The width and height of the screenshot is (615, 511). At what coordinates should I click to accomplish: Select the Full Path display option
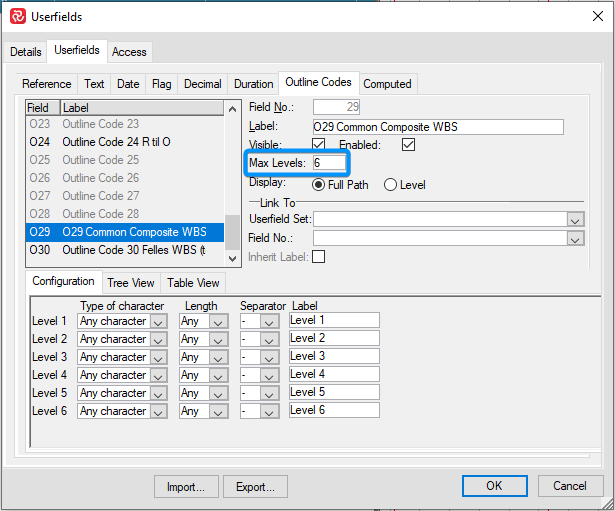coord(319,184)
